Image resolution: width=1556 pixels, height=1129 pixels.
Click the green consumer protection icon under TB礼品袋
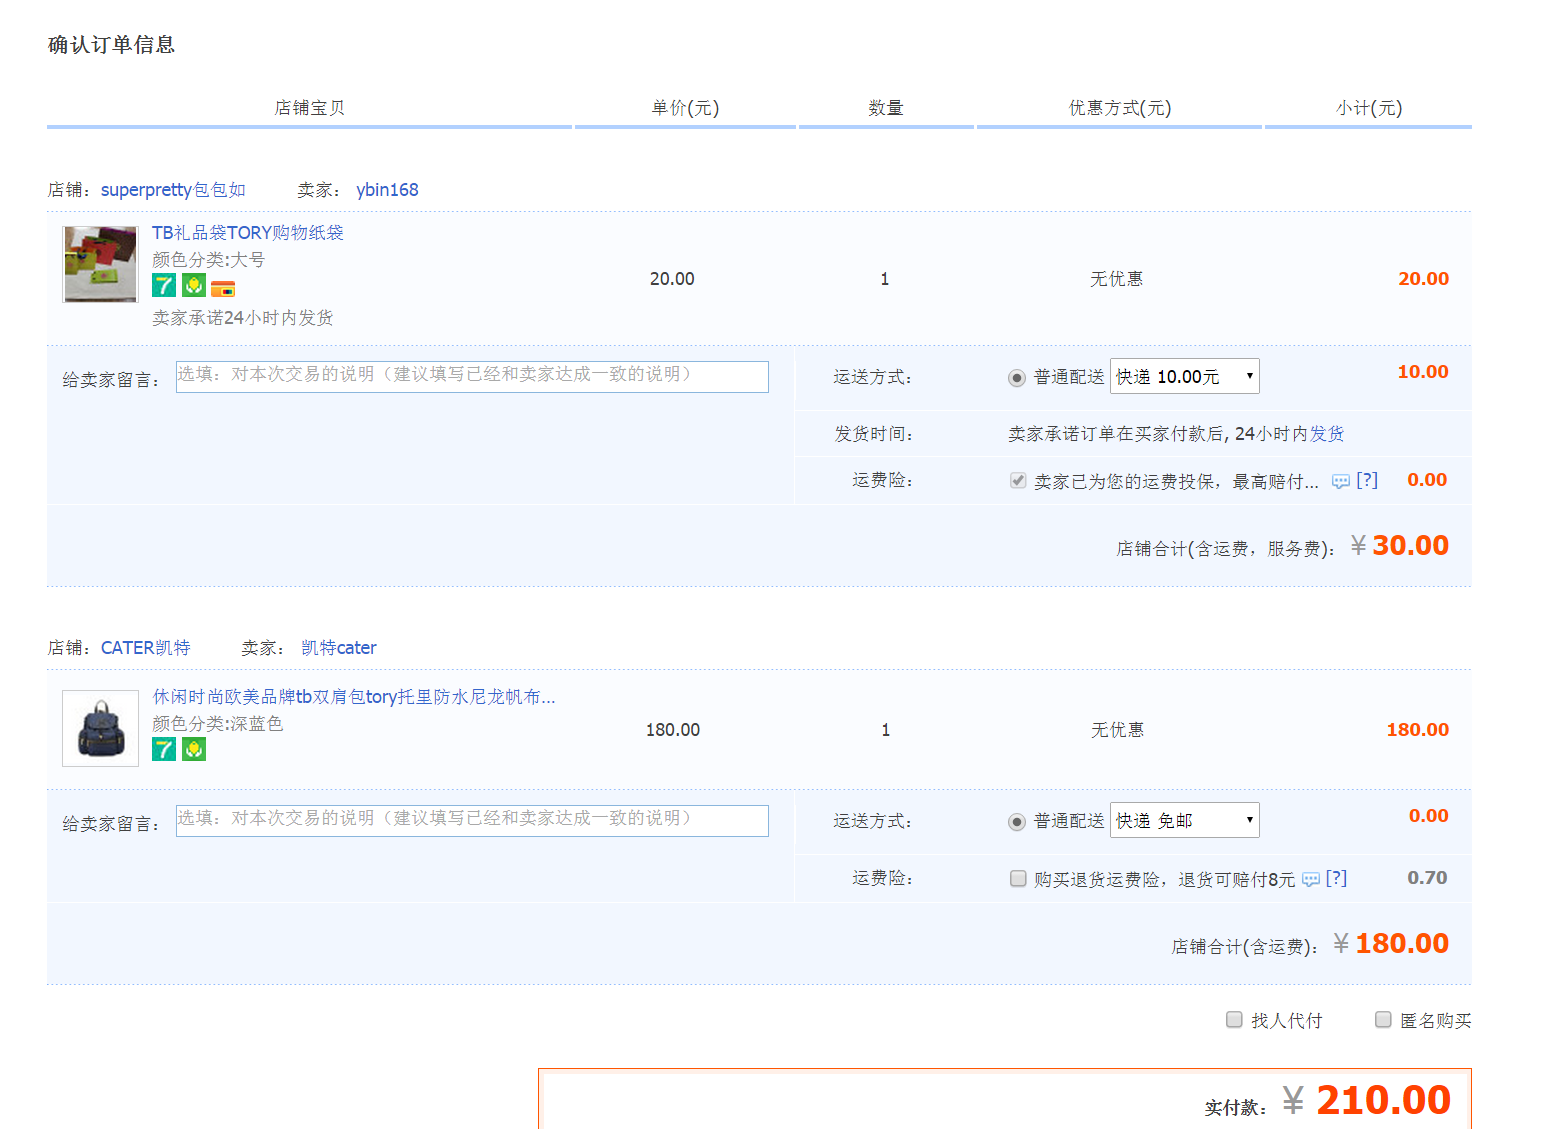[194, 286]
